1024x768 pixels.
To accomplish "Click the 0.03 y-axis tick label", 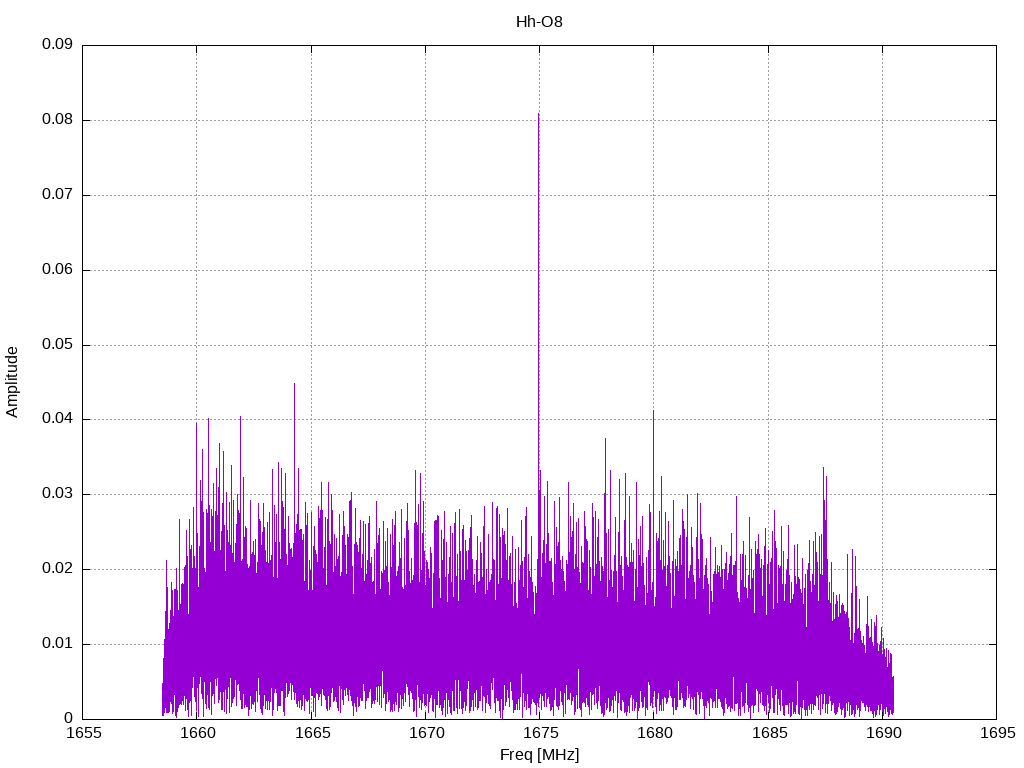I will pyautogui.click(x=56, y=494).
